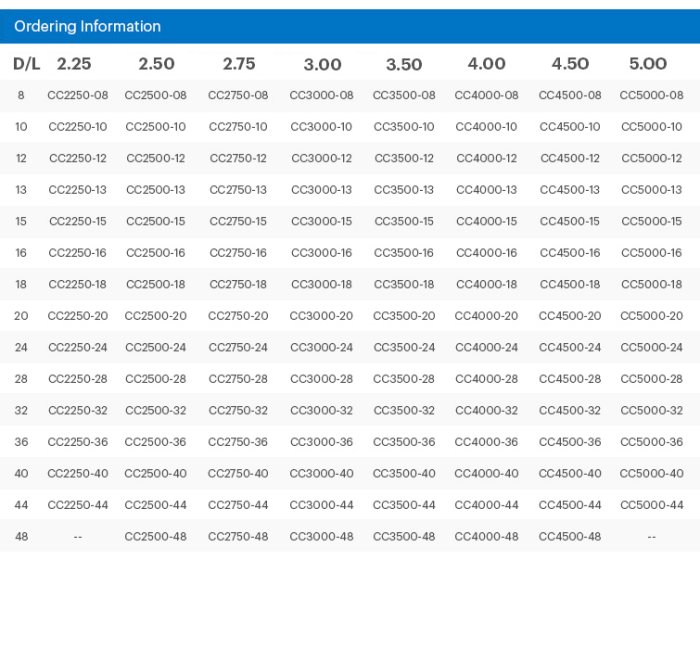The height and width of the screenshot is (649, 700).
Task: Click the length 44 row label
Action: (x=21, y=505)
